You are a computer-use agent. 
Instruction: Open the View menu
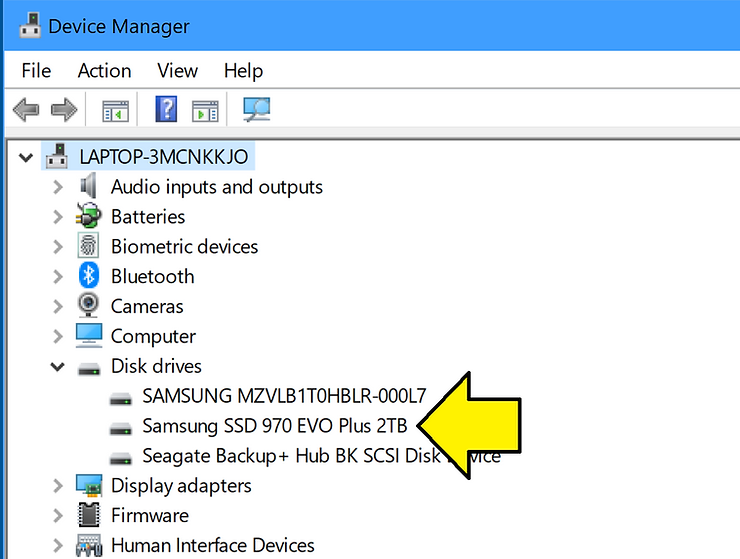(x=177, y=71)
